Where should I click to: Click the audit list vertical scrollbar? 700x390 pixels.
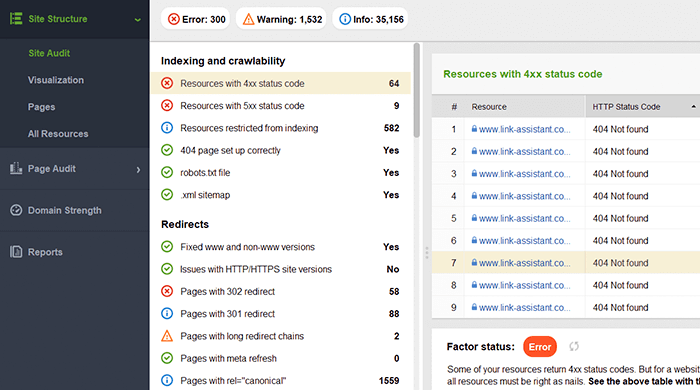(x=417, y=90)
